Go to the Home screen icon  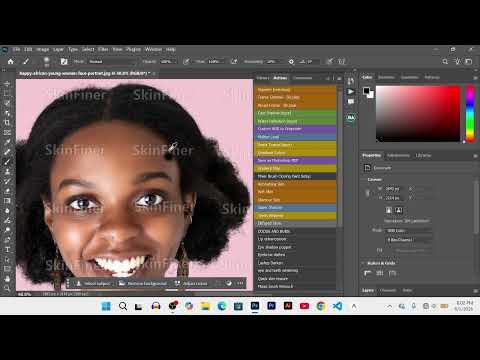coord(11,61)
